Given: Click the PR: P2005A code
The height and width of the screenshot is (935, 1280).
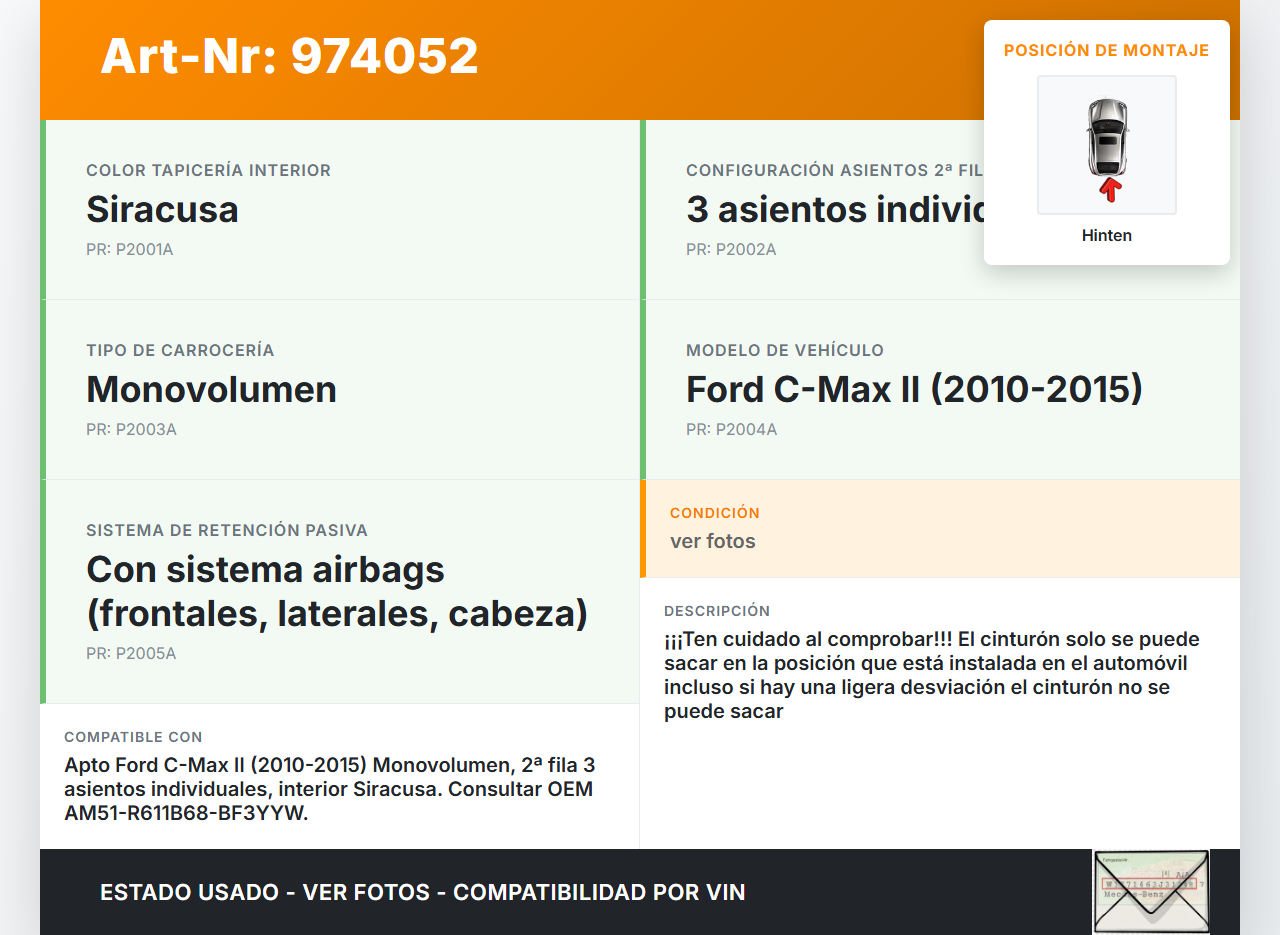Looking at the screenshot, I should point(131,653).
